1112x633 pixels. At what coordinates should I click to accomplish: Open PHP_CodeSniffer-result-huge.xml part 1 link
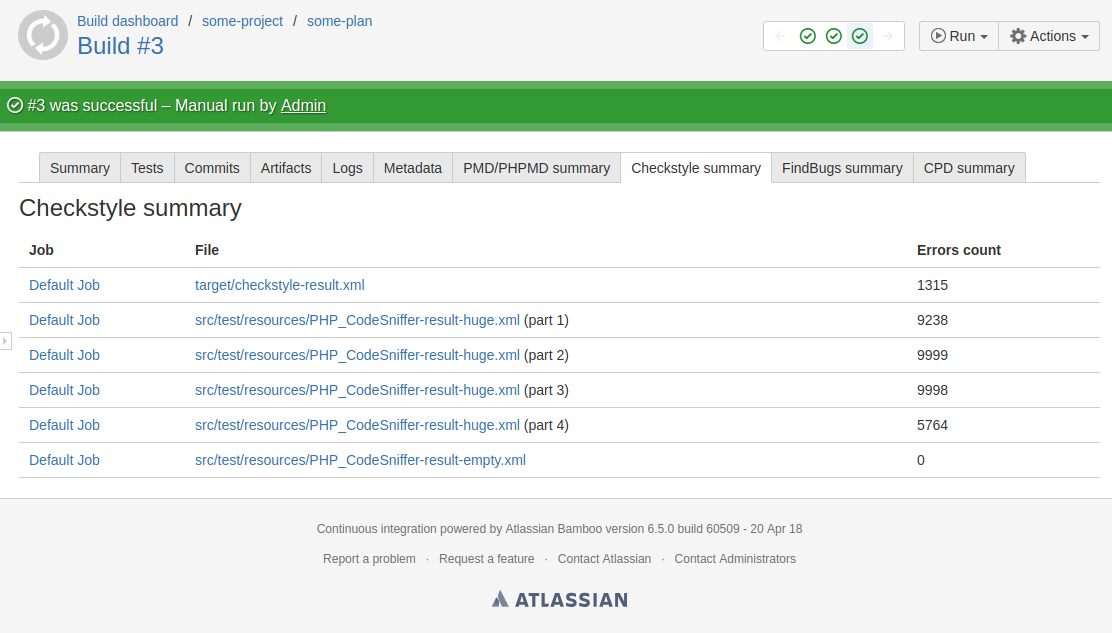357,320
